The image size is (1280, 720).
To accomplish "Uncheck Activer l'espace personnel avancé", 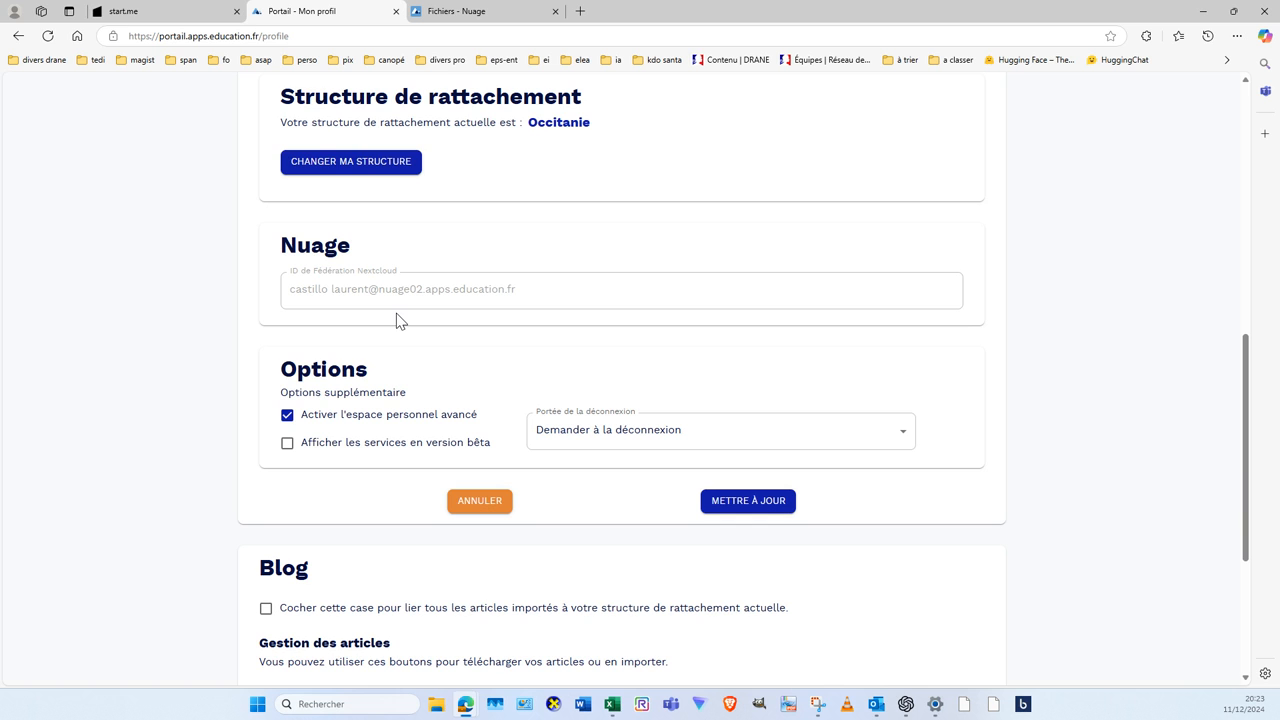I will click(x=288, y=415).
